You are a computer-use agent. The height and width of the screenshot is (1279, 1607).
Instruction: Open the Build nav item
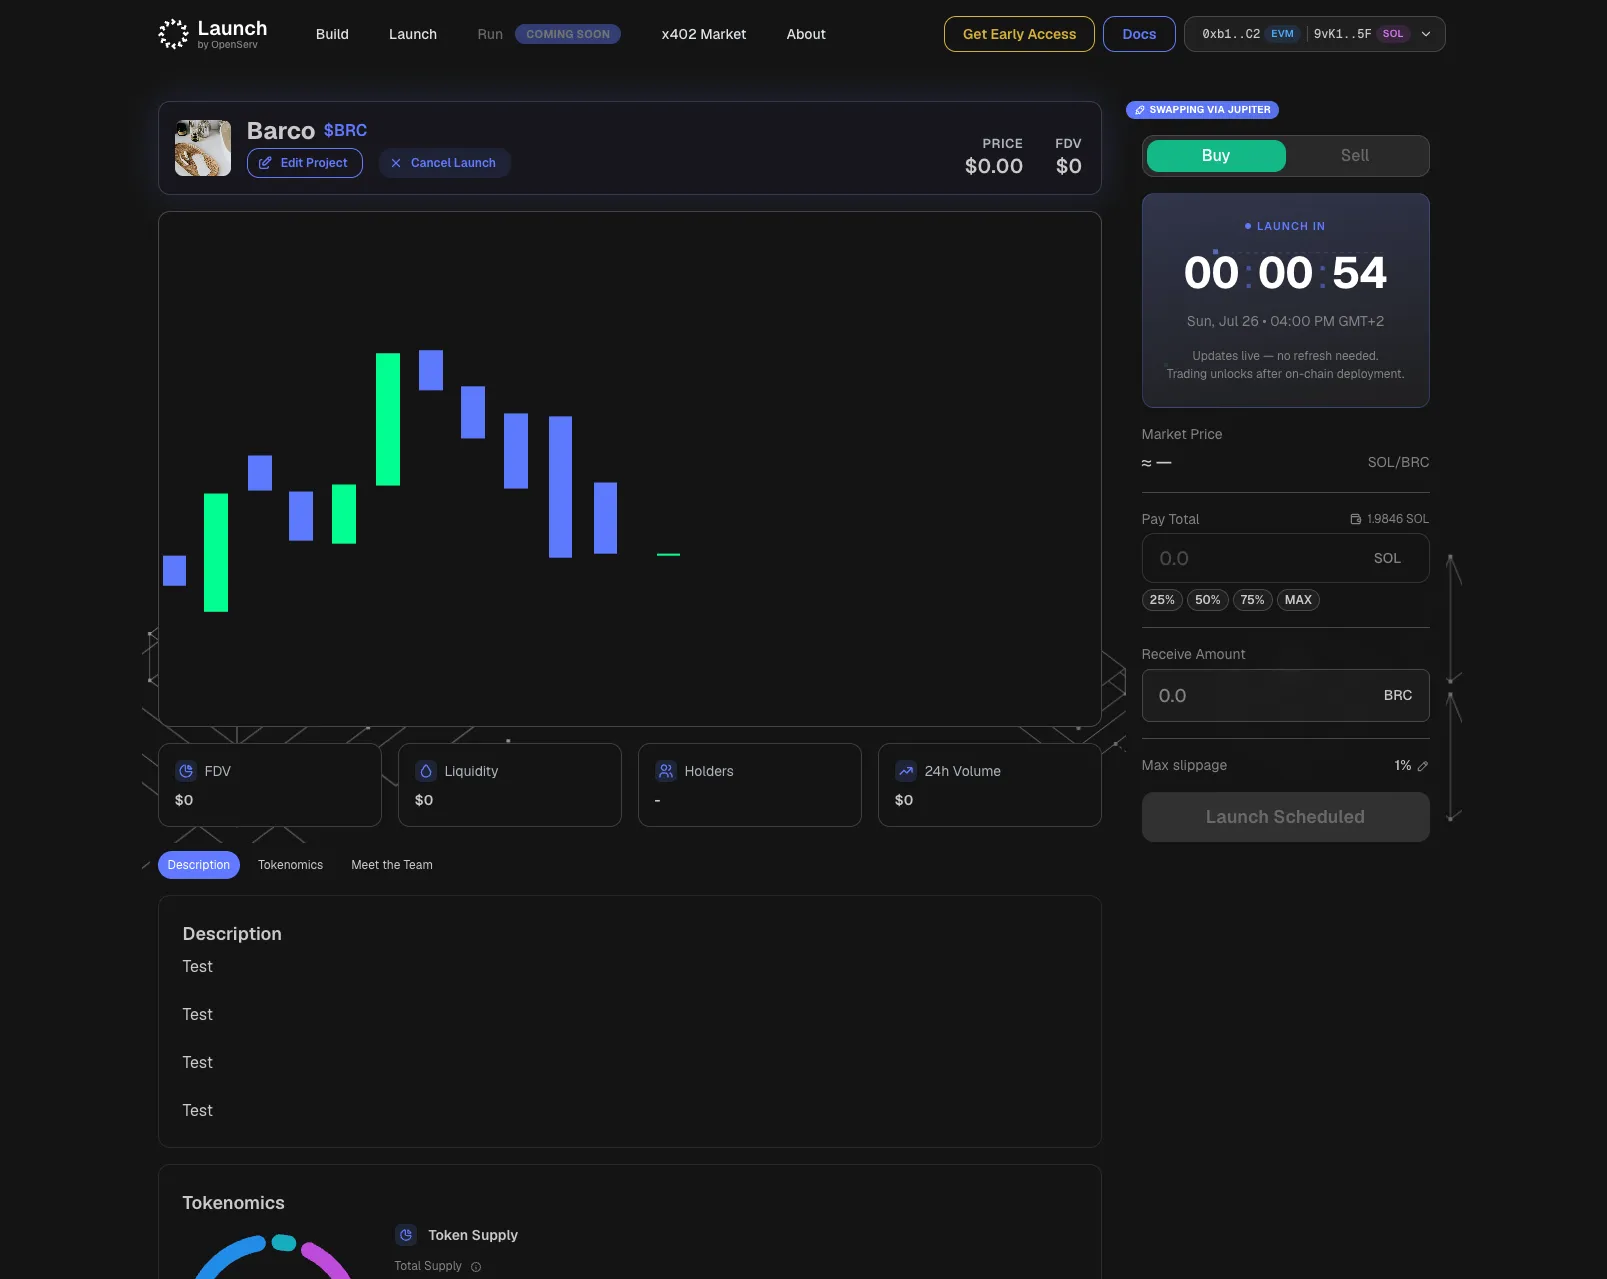tap(332, 34)
